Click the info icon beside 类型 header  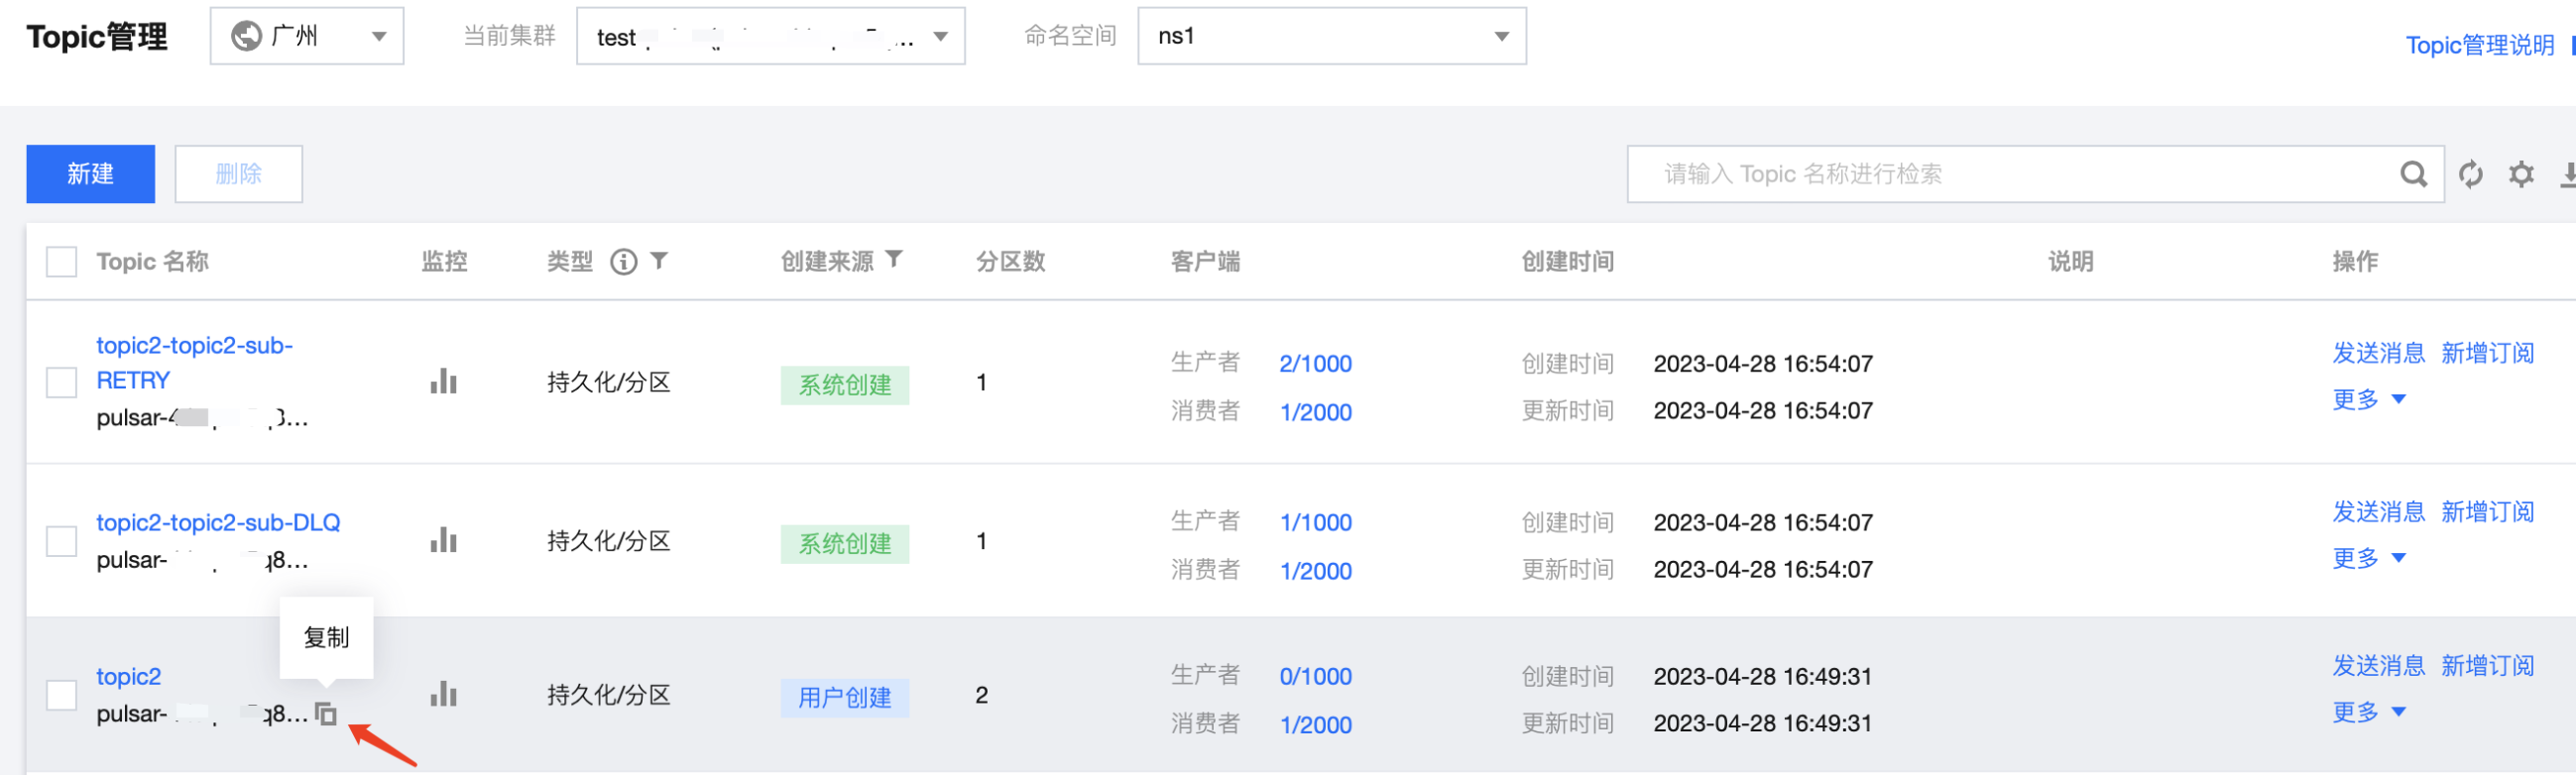(623, 262)
